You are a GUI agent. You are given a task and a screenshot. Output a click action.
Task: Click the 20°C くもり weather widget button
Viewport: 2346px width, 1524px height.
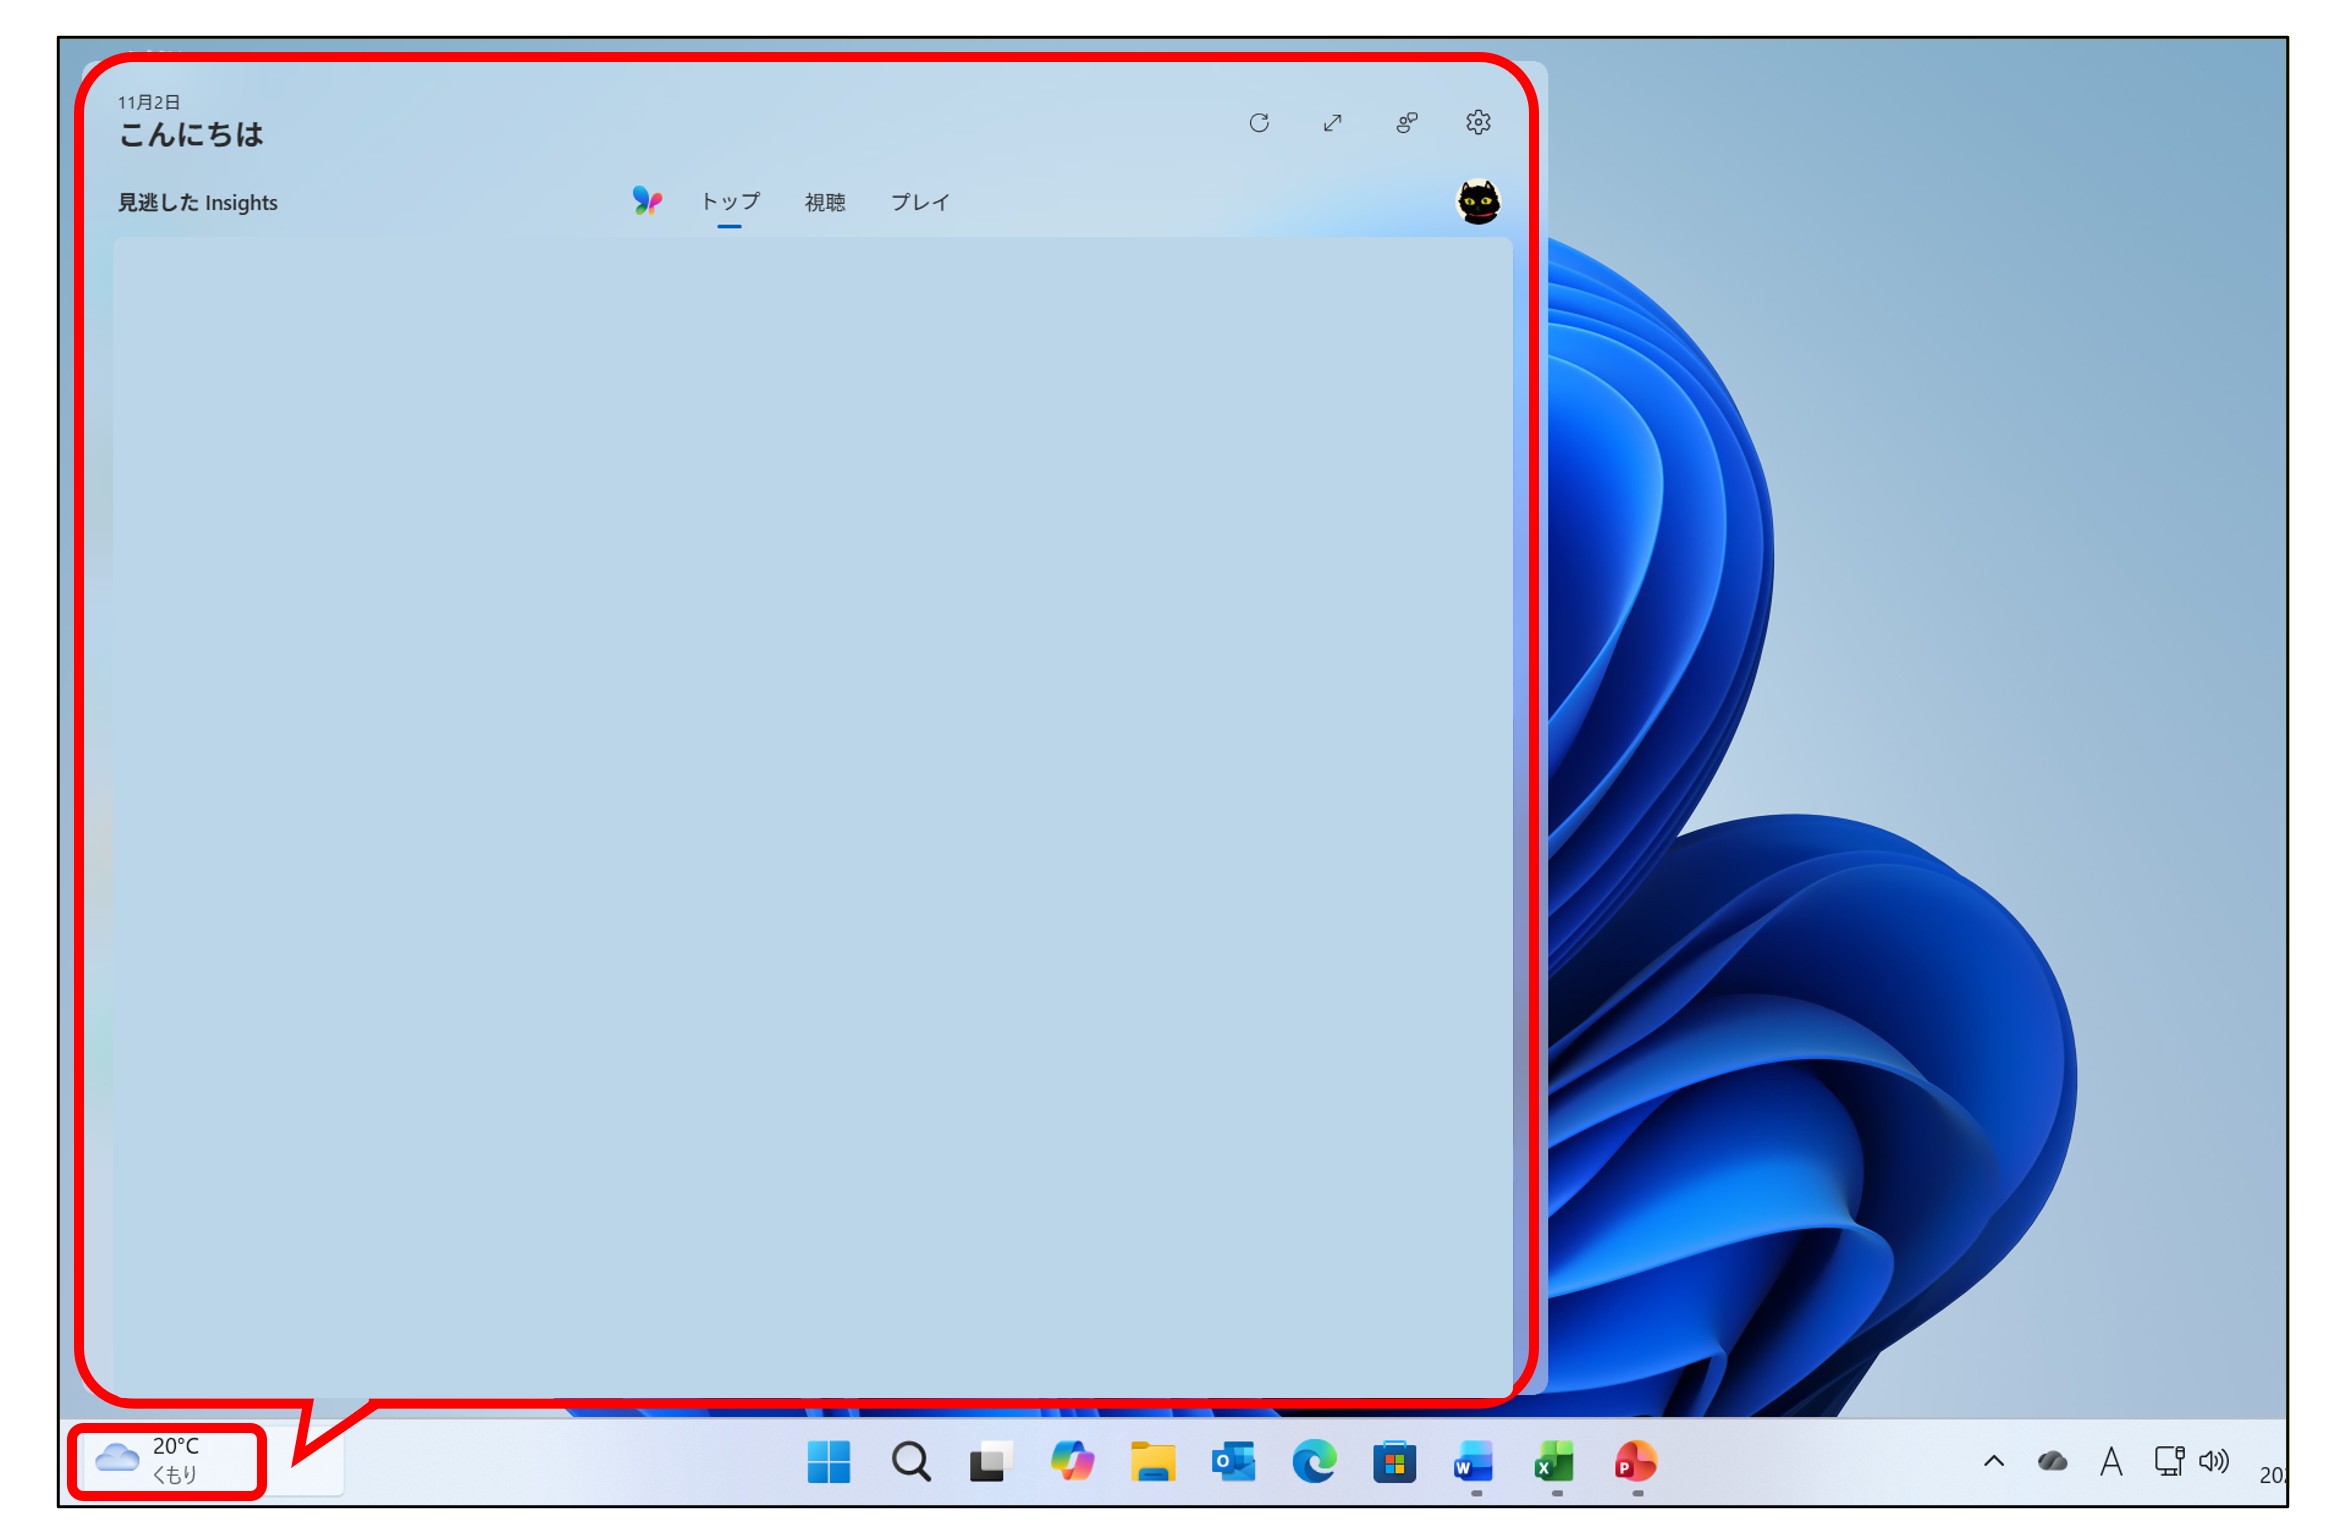pyautogui.click(x=166, y=1461)
